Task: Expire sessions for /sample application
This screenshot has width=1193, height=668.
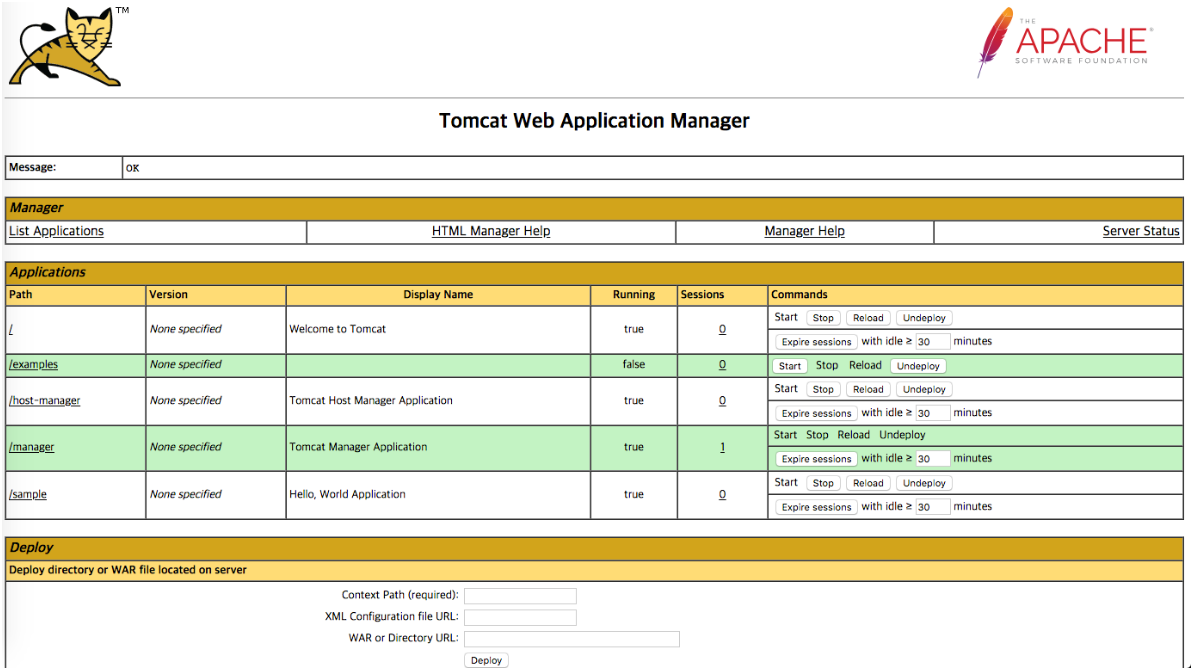Action: (x=816, y=507)
